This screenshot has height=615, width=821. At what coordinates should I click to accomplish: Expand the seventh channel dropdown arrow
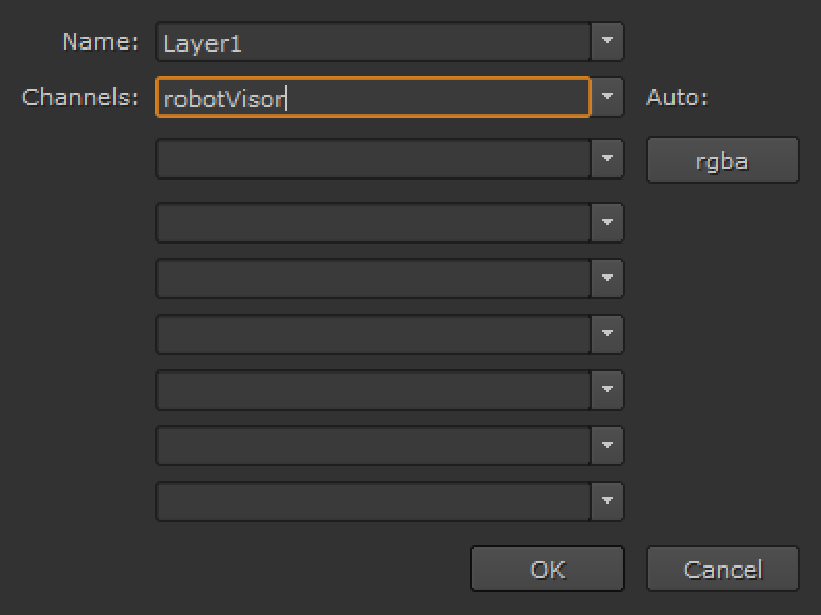607,446
